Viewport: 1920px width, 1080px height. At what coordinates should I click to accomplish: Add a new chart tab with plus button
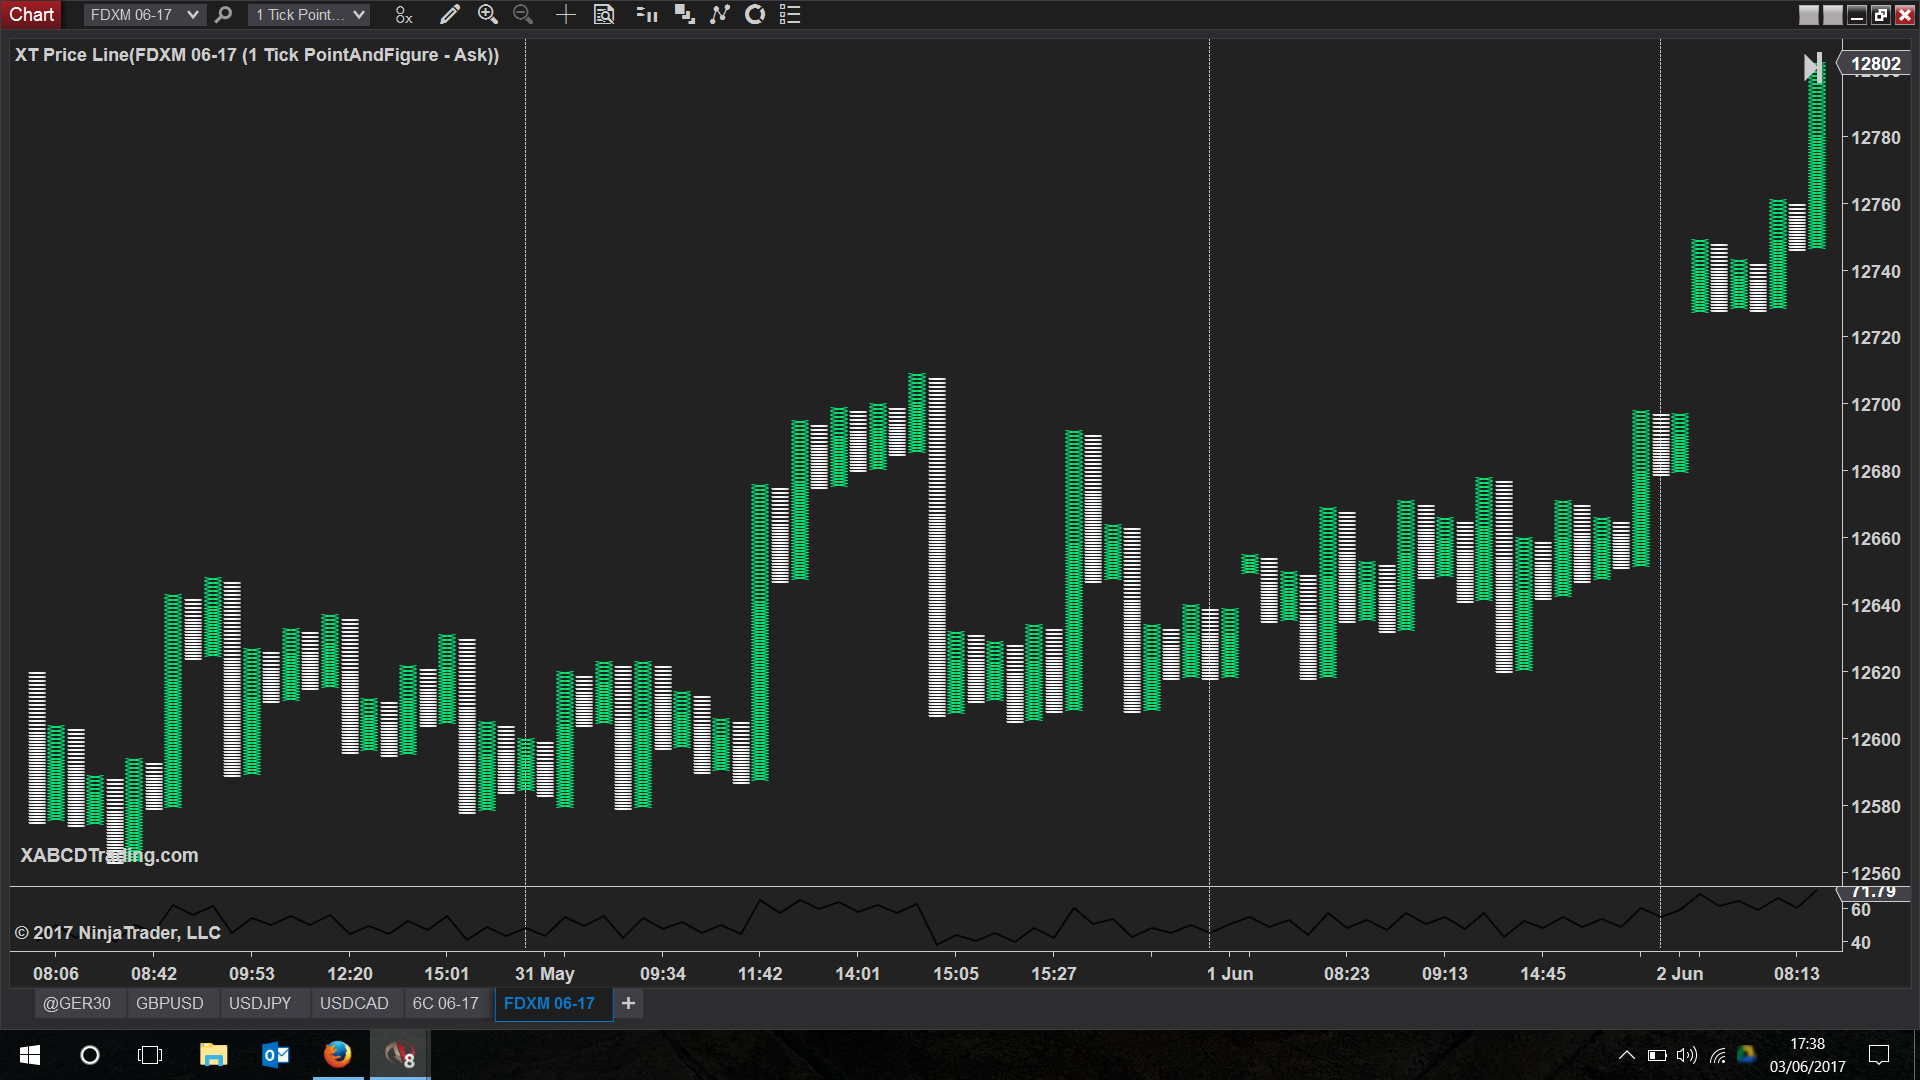[628, 1003]
